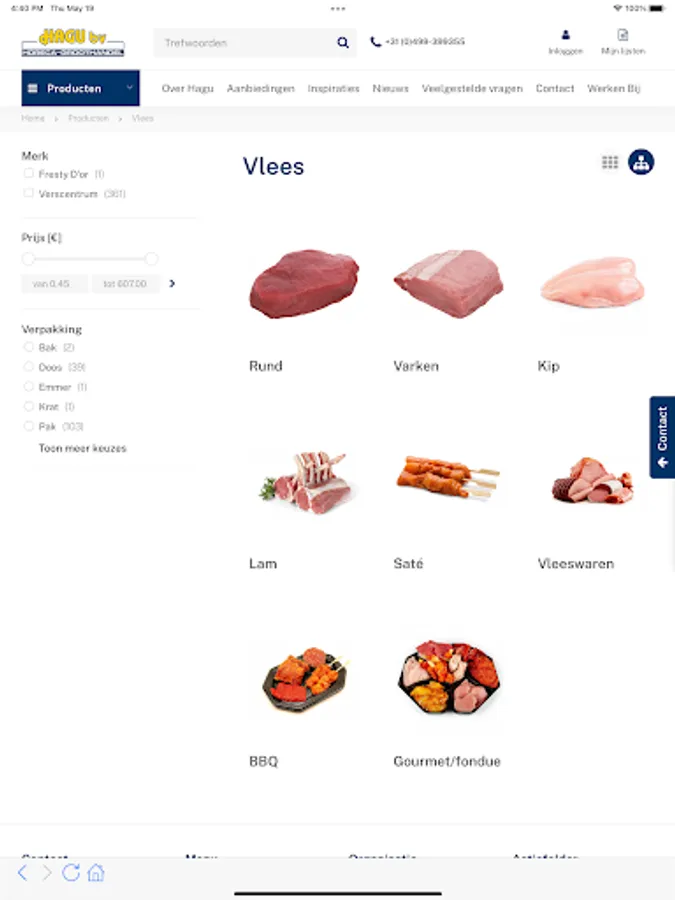Select the category tree view icon
Screen dimensions: 675x900
tap(641, 162)
